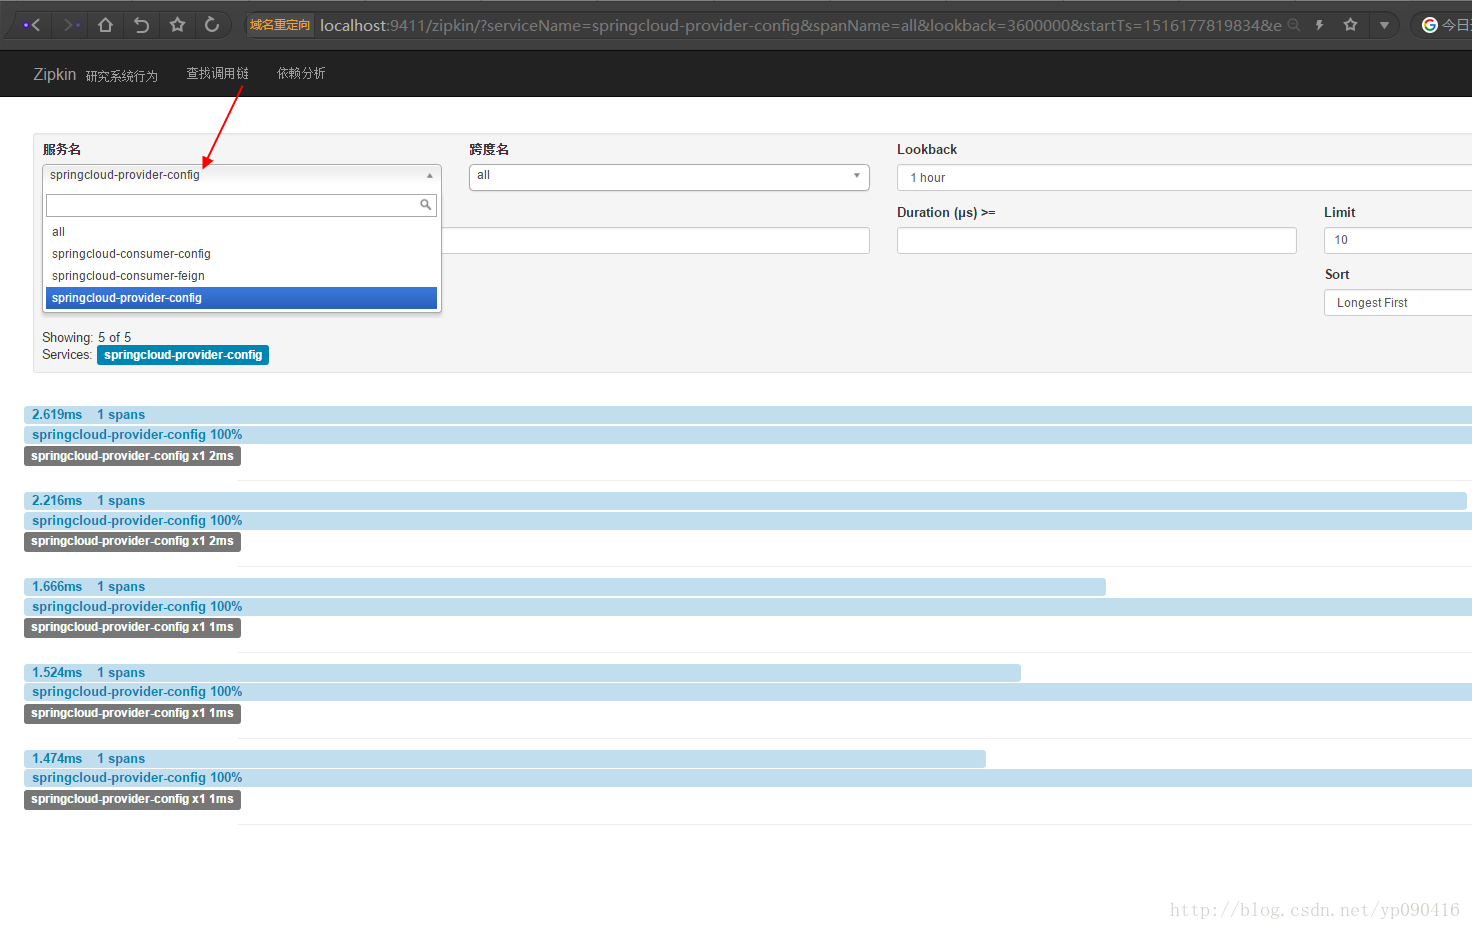The width and height of the screenshot is (1472, 930).
Task: Reload the page with the refresh icon
Action: [x=212, y=25]
